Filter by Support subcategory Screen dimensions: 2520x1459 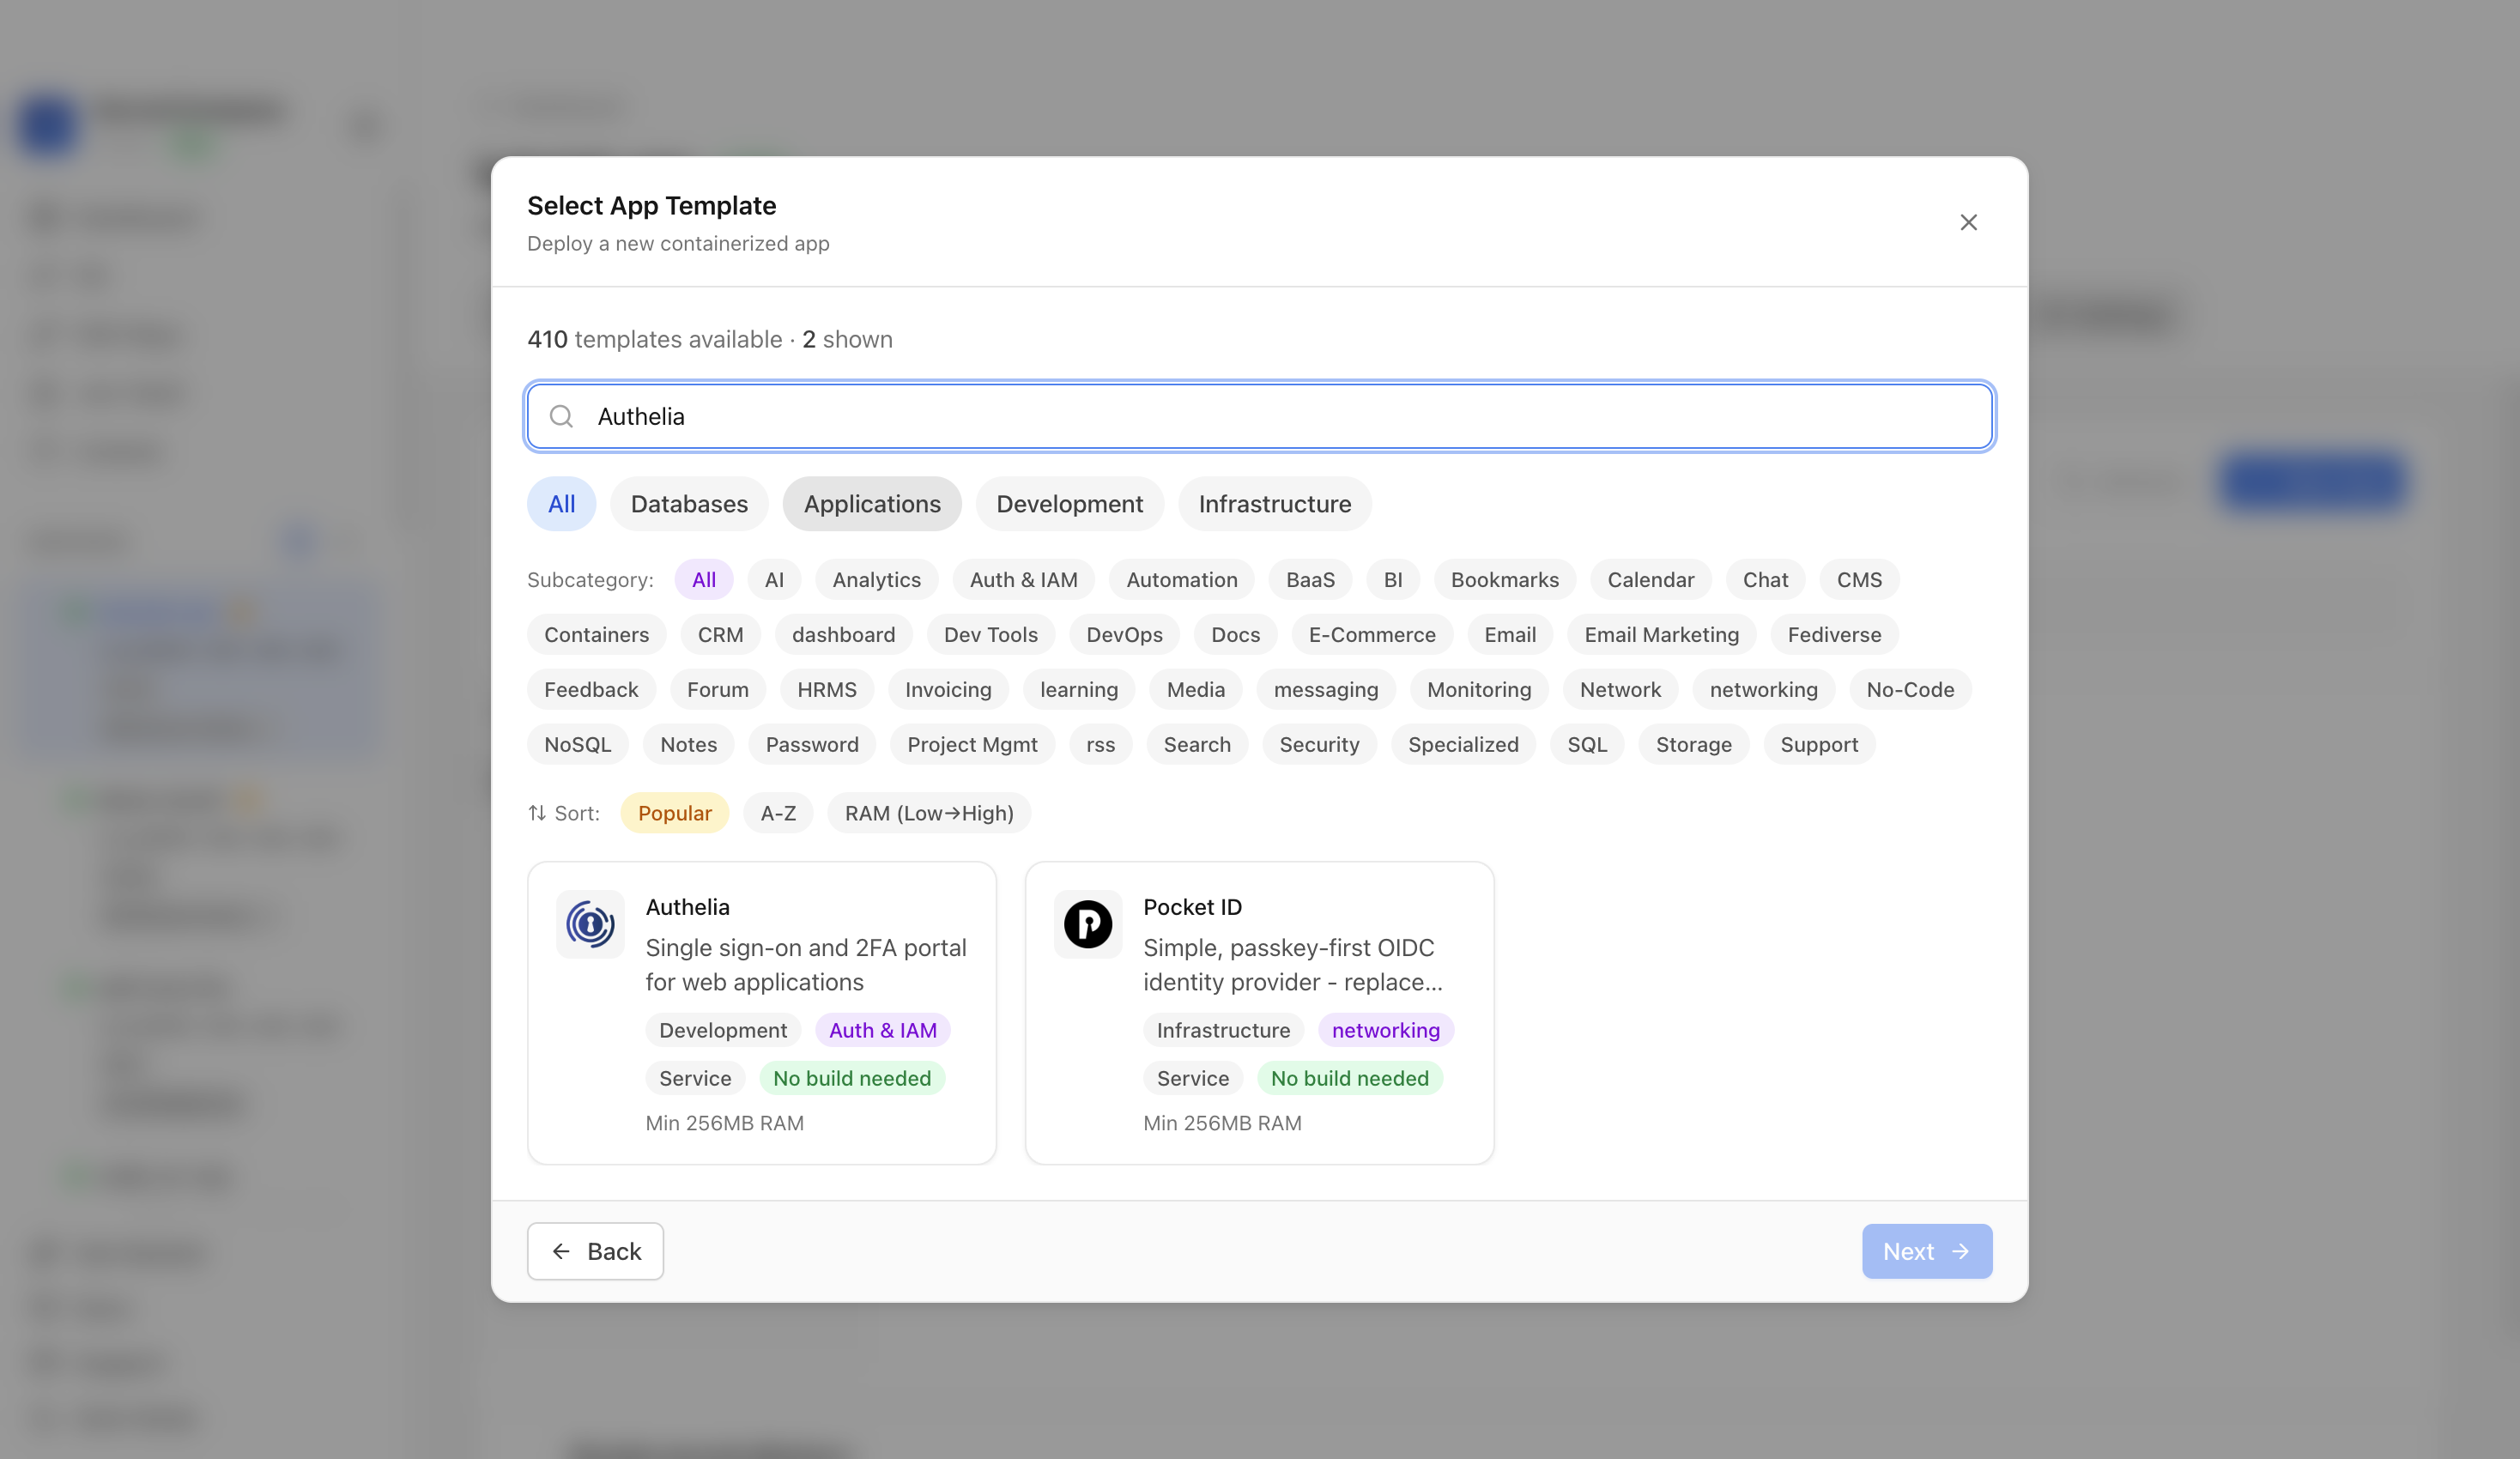1819,745
